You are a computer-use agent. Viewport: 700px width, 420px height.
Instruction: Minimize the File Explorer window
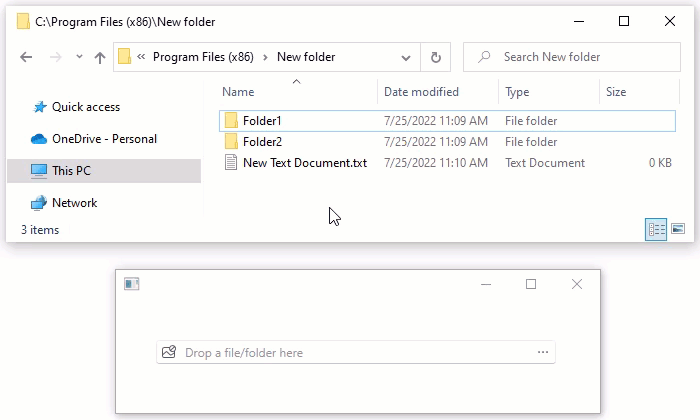579,21
